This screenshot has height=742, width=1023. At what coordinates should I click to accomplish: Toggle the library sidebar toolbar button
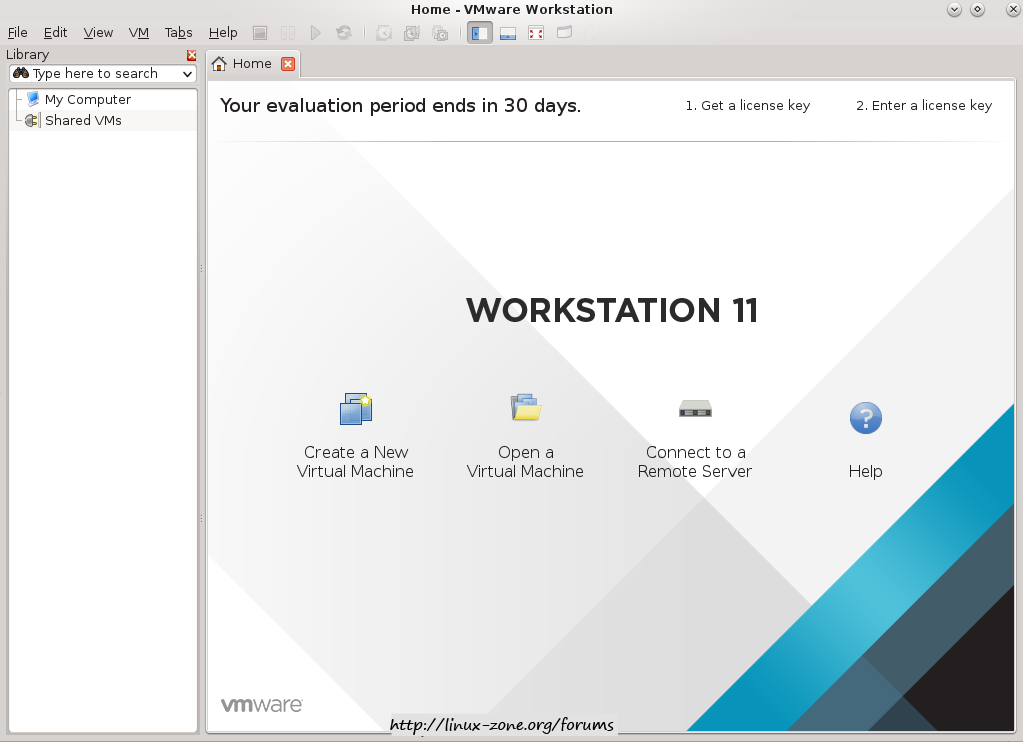480,33
